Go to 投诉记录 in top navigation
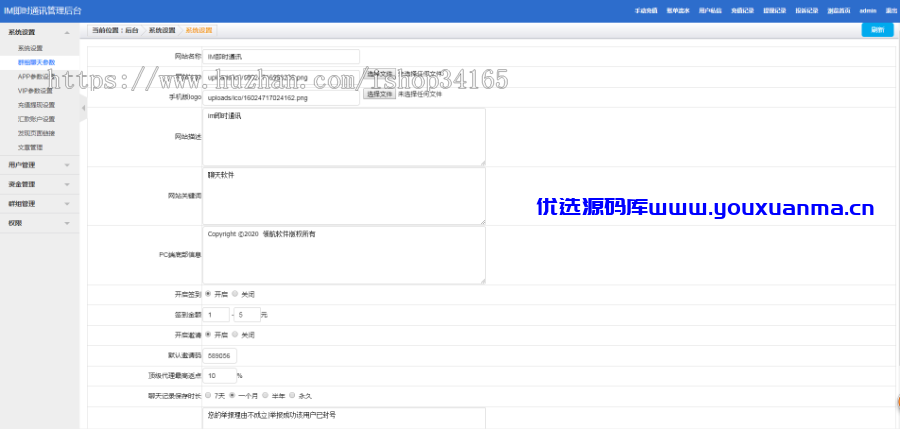The height and width of the screenshot is (430, 900). pos(806,11)
